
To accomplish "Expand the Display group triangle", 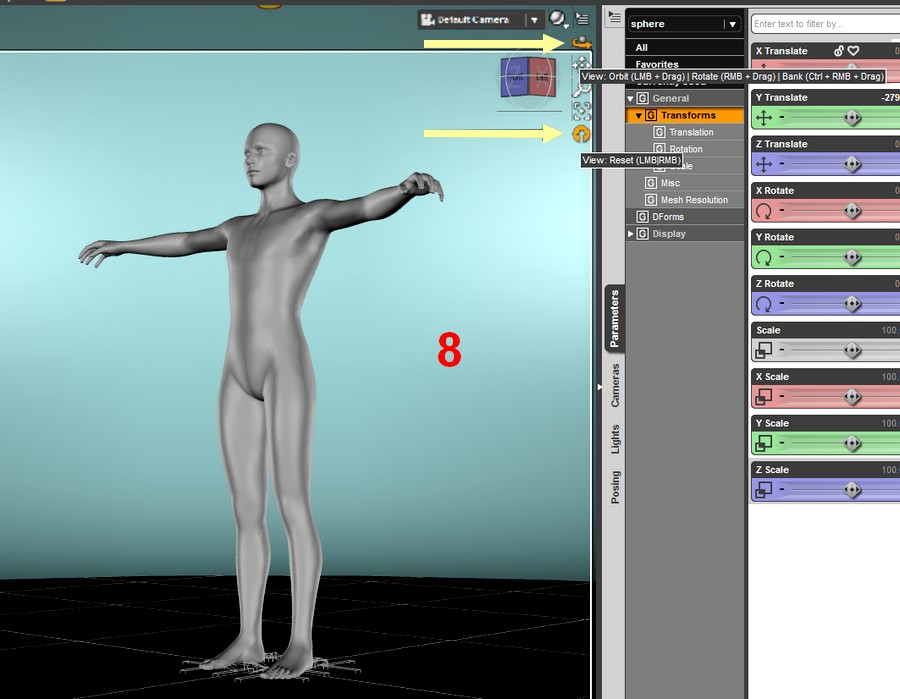I will 630,234.
